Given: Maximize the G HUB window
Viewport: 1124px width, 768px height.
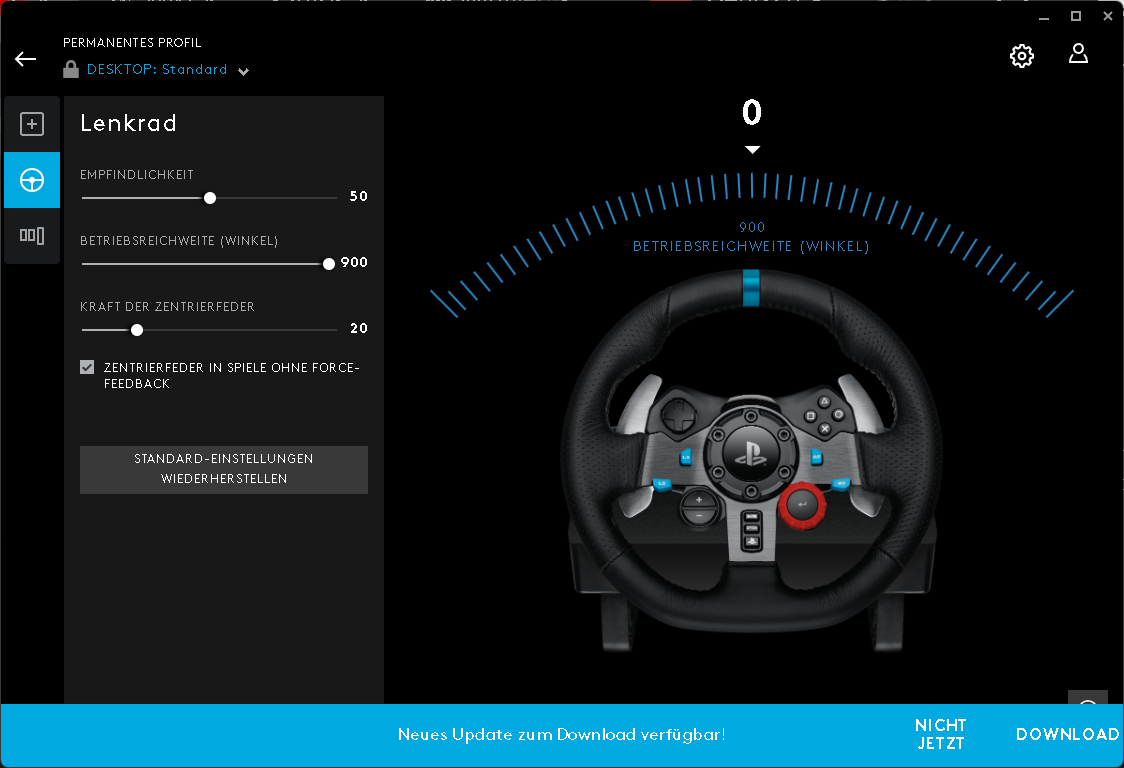Looking at the screenshot, I should pos(1076,16).
